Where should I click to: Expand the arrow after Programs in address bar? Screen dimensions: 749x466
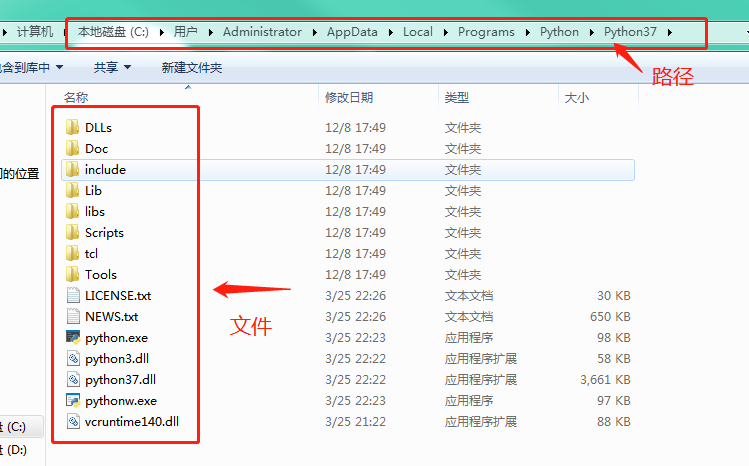pyautogui.click(x=528, y=32)
